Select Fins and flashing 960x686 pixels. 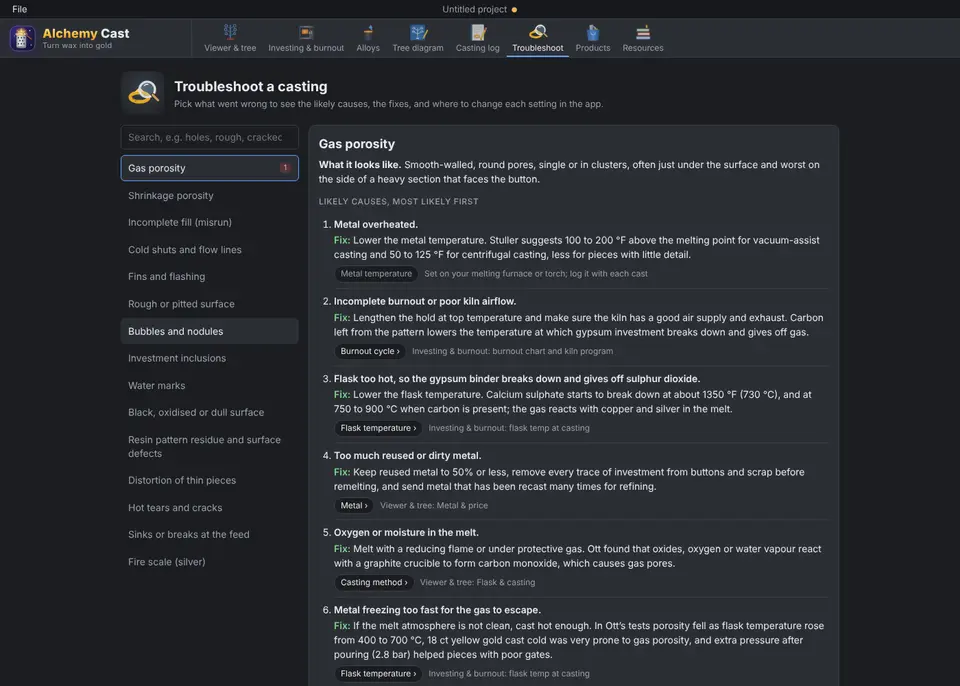209,276
